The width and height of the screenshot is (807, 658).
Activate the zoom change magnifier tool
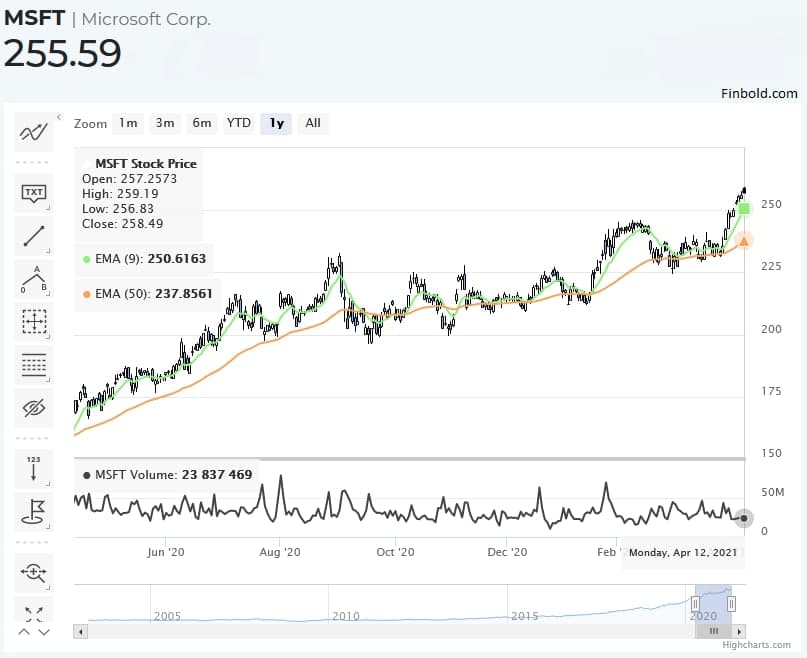33,572
